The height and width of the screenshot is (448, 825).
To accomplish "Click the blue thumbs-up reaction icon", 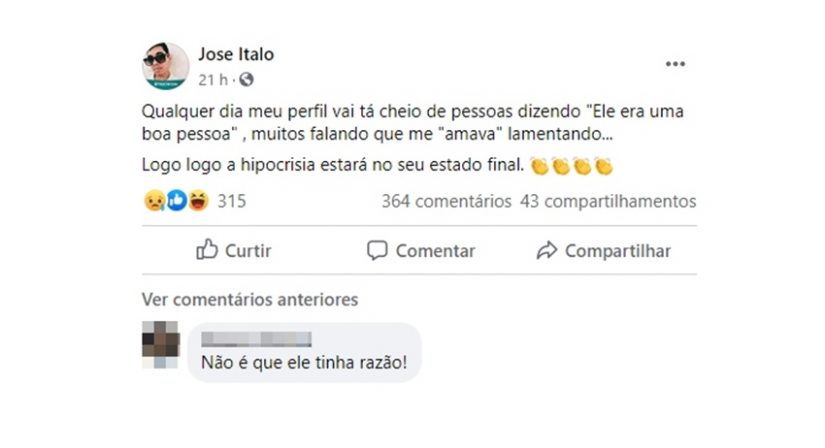I will (x=176, y=201).
